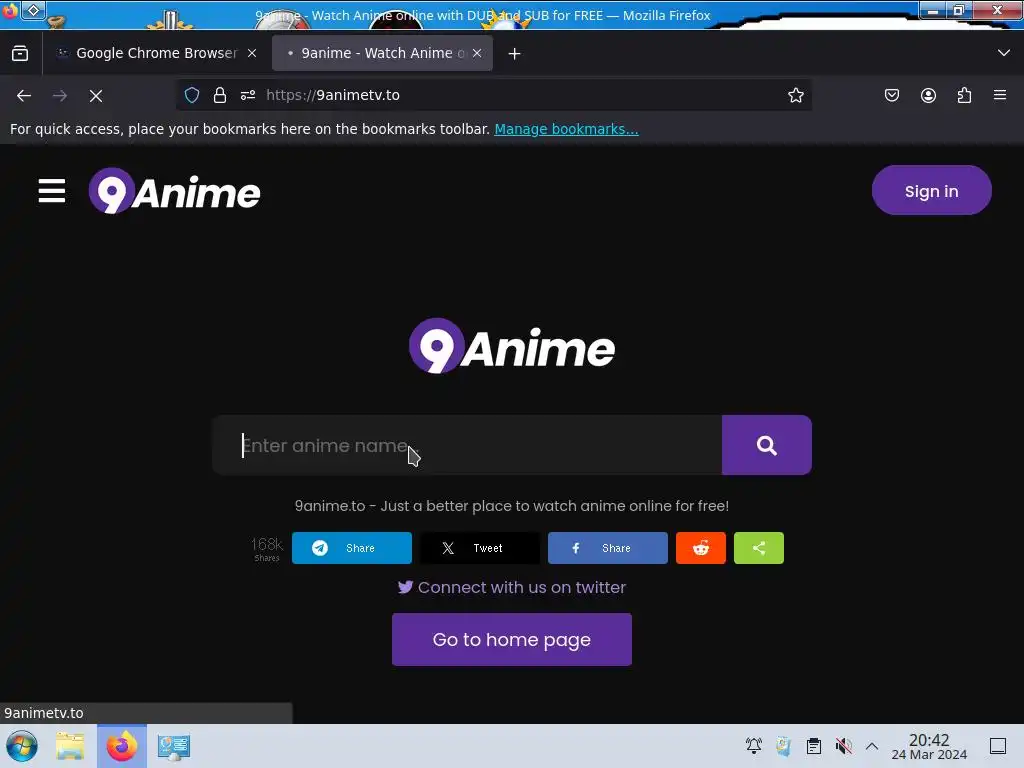Viewport: 1024px width, 768px height.
Task: Click the large centered 9Anime logo
Action: (x=512, y=346)
